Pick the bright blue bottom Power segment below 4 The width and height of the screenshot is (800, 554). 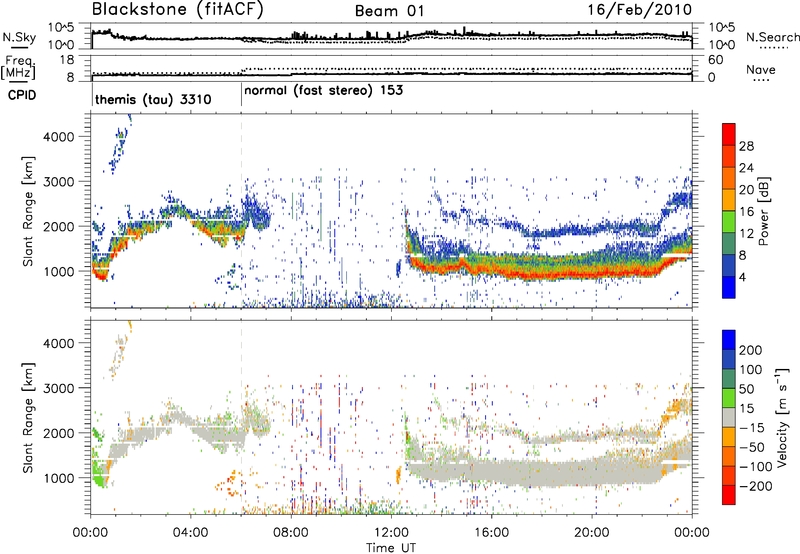729,287
